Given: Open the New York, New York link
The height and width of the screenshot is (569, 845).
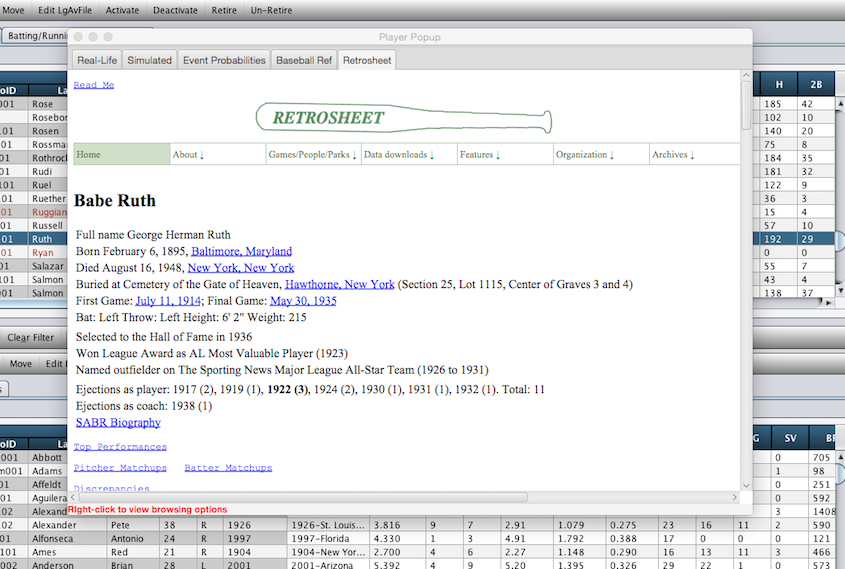Looking at the screenshot, I should point(241,268).
